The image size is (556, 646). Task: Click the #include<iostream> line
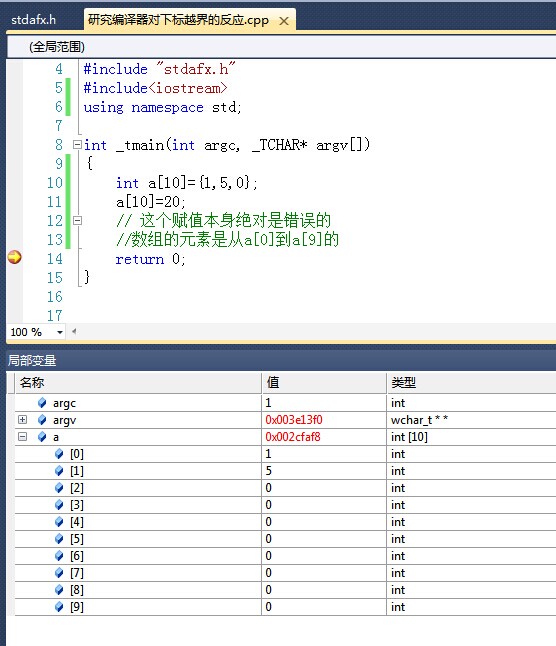155,88
